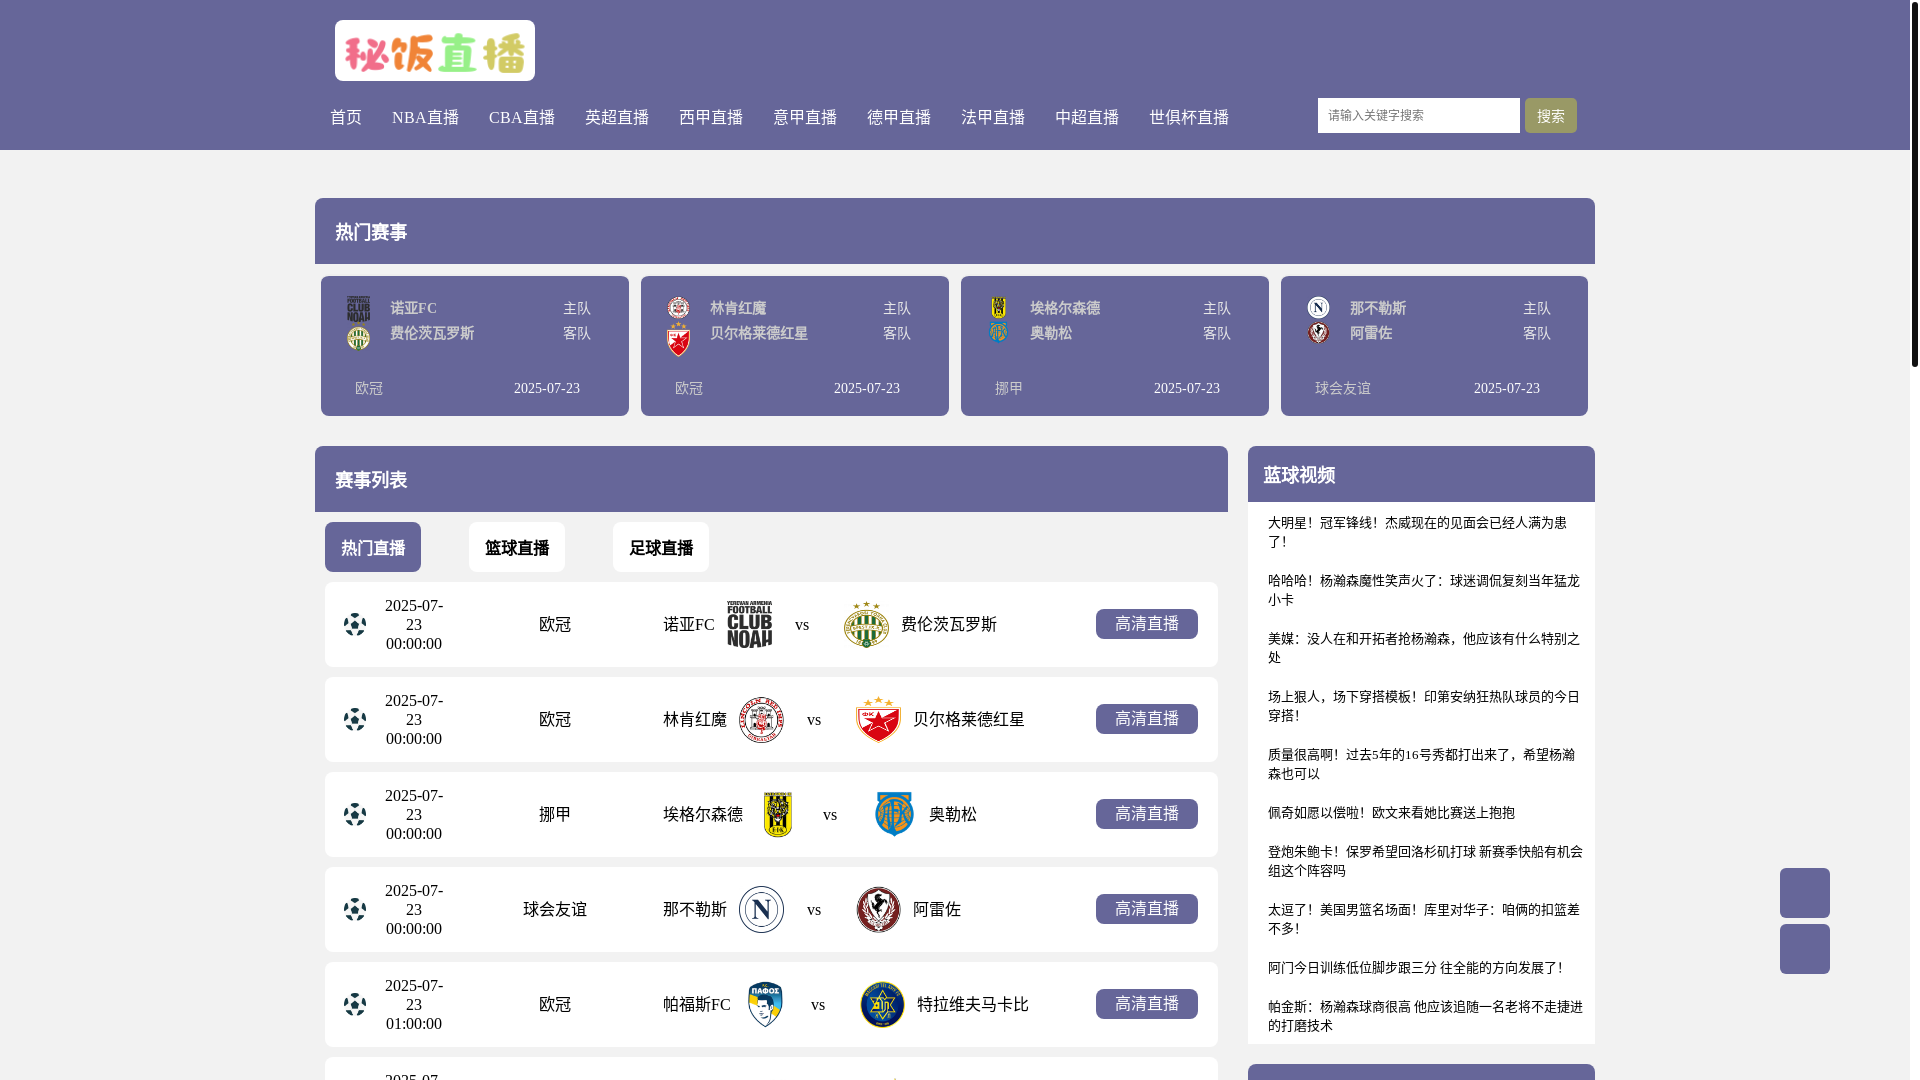The image size is (1920, 1080).
Task: Click the 搜索 search button
Action: pyautogui.click(x=1551, y=115)
